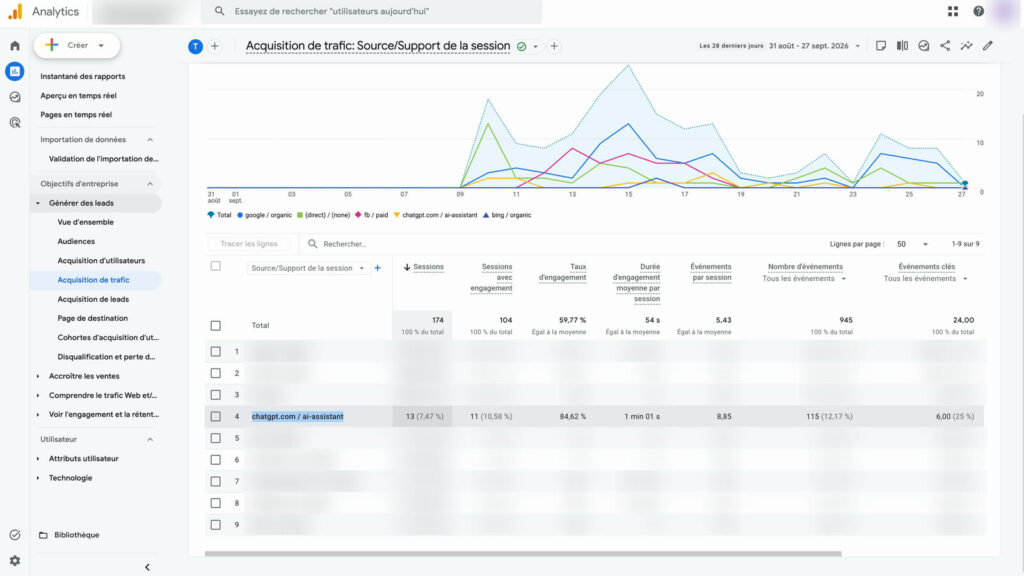Click the top search field

372,11
